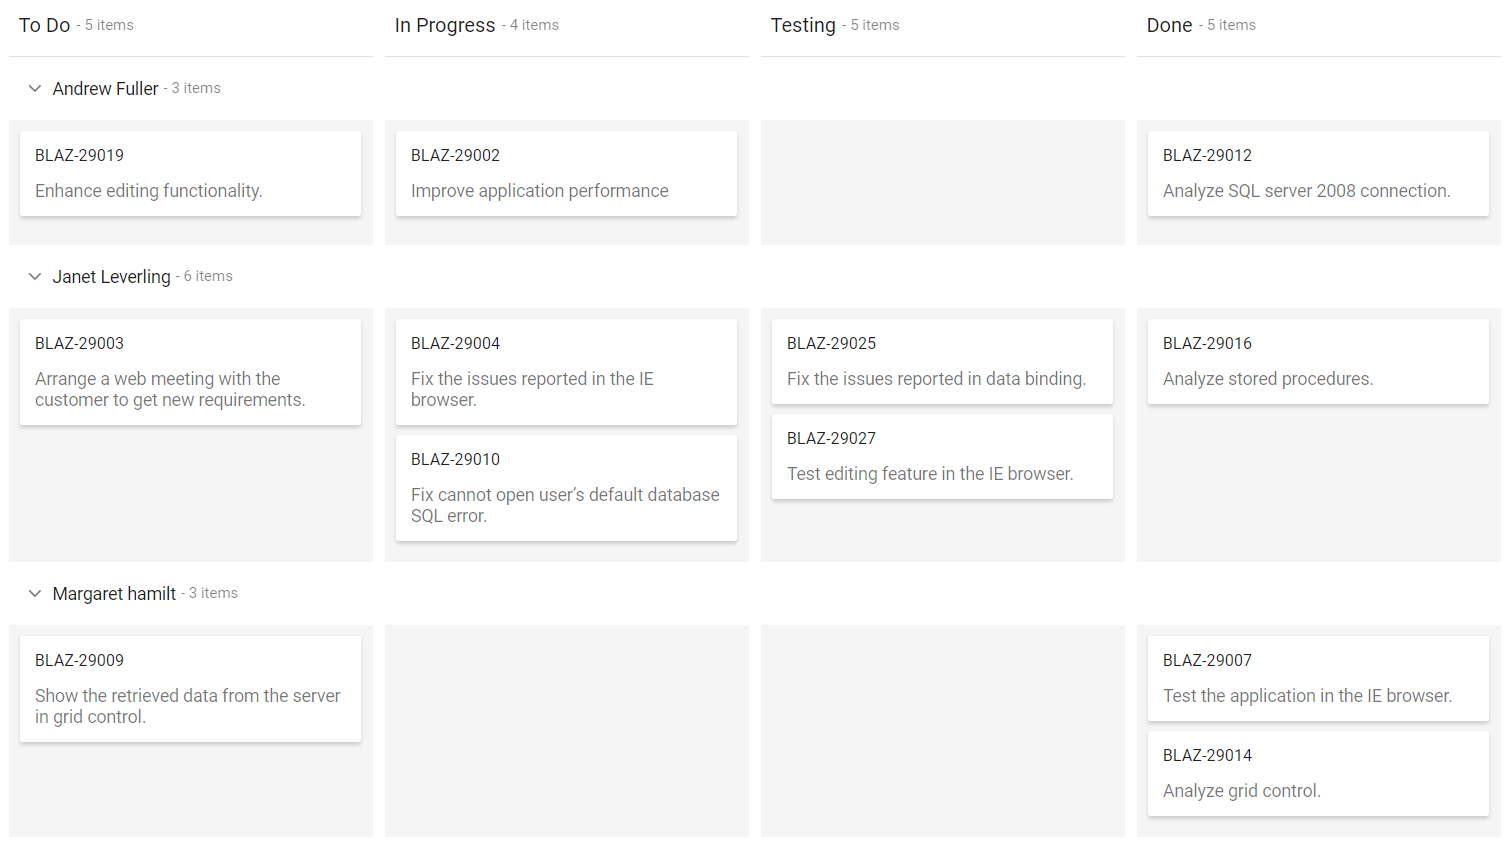Open card BLAZ-29002 Improve application performance
The height and width of the screenshot is (847, 1511).
pos(566,174)
